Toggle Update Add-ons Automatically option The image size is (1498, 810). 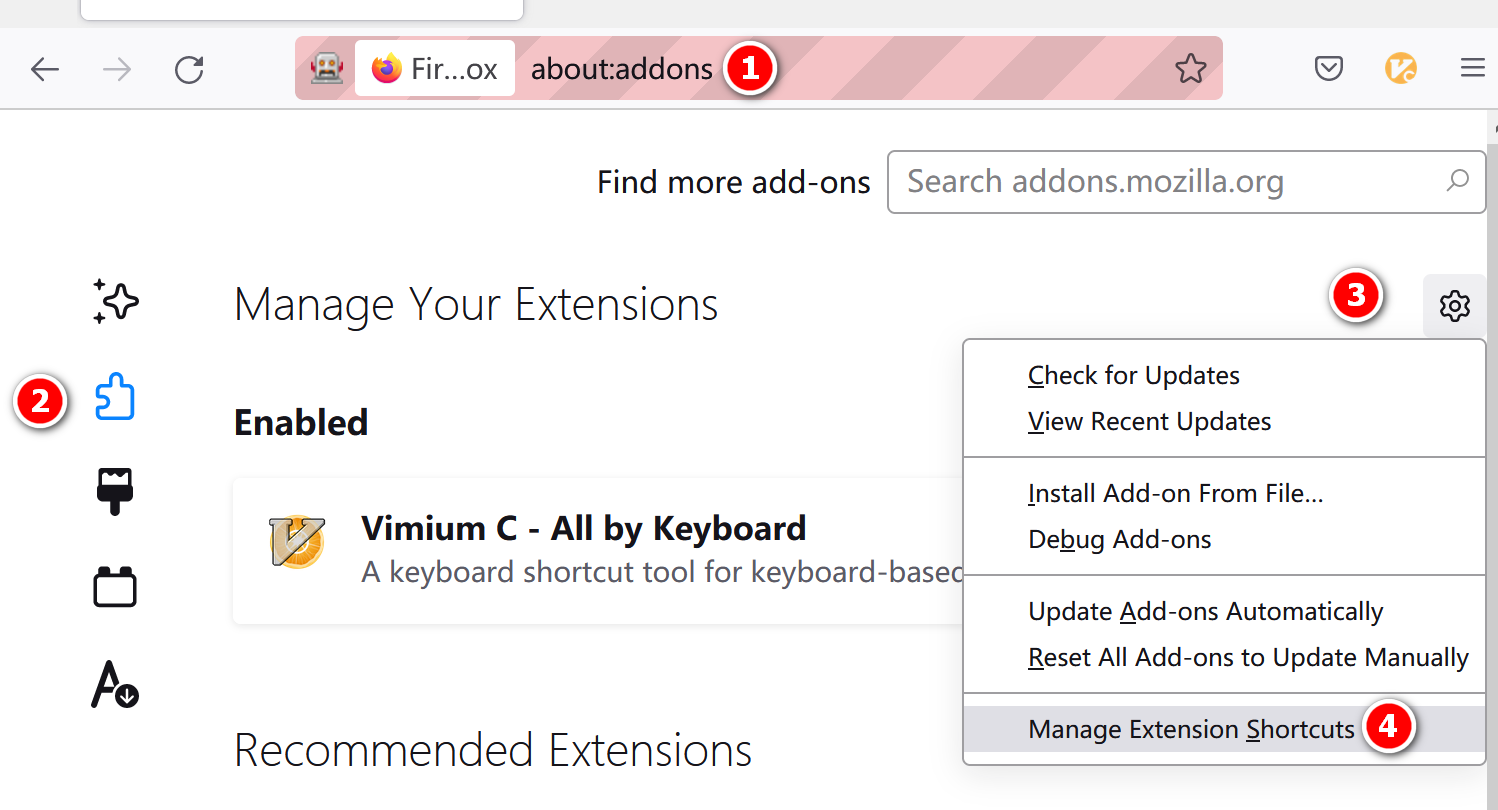(x=1206, y=611)
